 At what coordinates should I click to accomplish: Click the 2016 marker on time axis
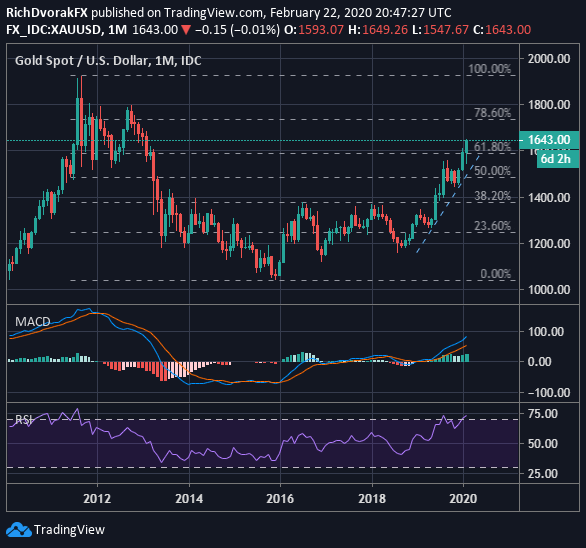[280, 499]
